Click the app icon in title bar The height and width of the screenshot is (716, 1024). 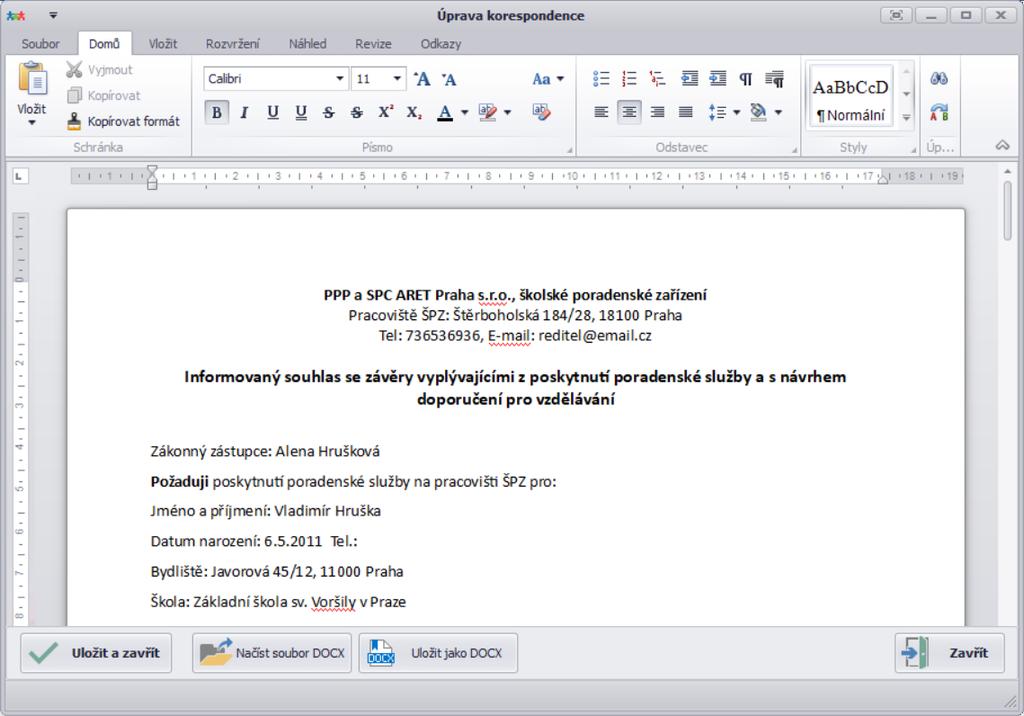coord(15,16)
